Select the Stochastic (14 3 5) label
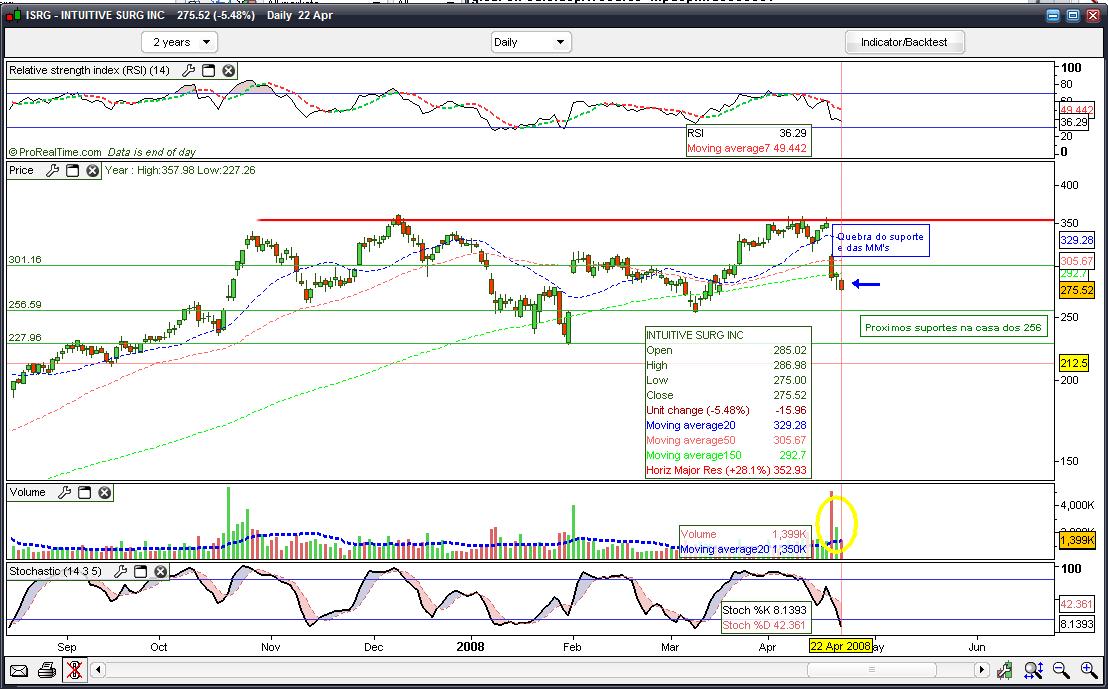The image size is (1108, 689). tap(55, 571)
